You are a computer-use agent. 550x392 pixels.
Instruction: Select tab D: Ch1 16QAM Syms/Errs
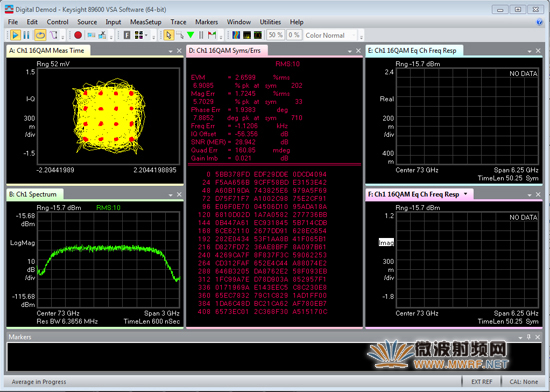(x=227, y=50)
